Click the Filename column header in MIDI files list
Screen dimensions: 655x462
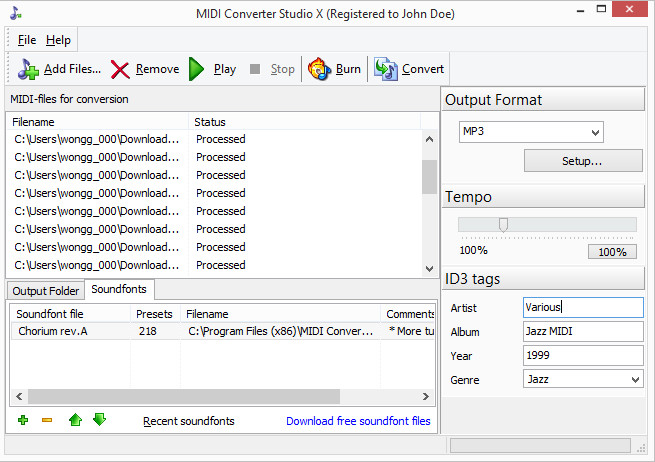98,122
